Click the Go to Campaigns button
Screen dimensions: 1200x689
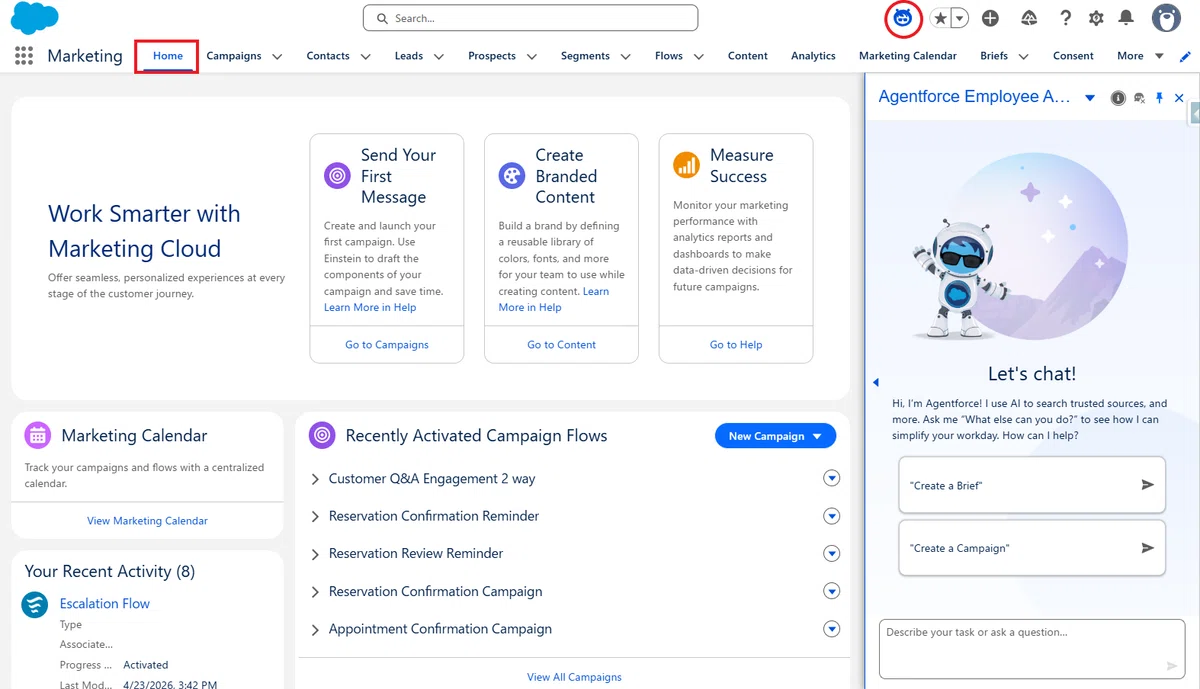click(387, 344)
